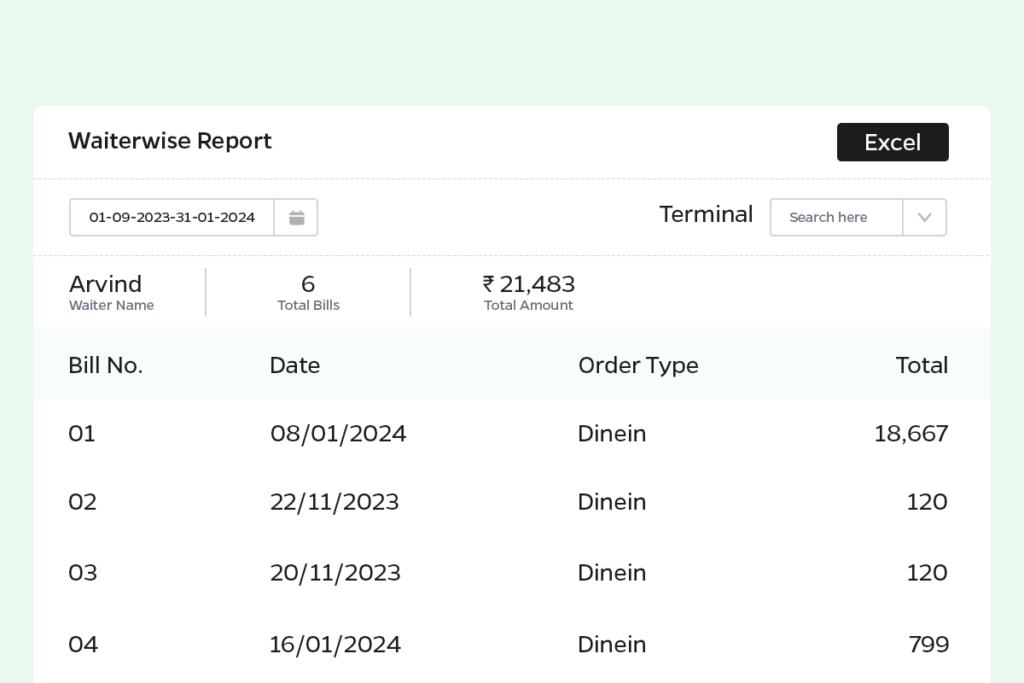Viewport: 1024px width, 683px height.
Task: Click the Bill No. column header
Action: pos(105,365)
